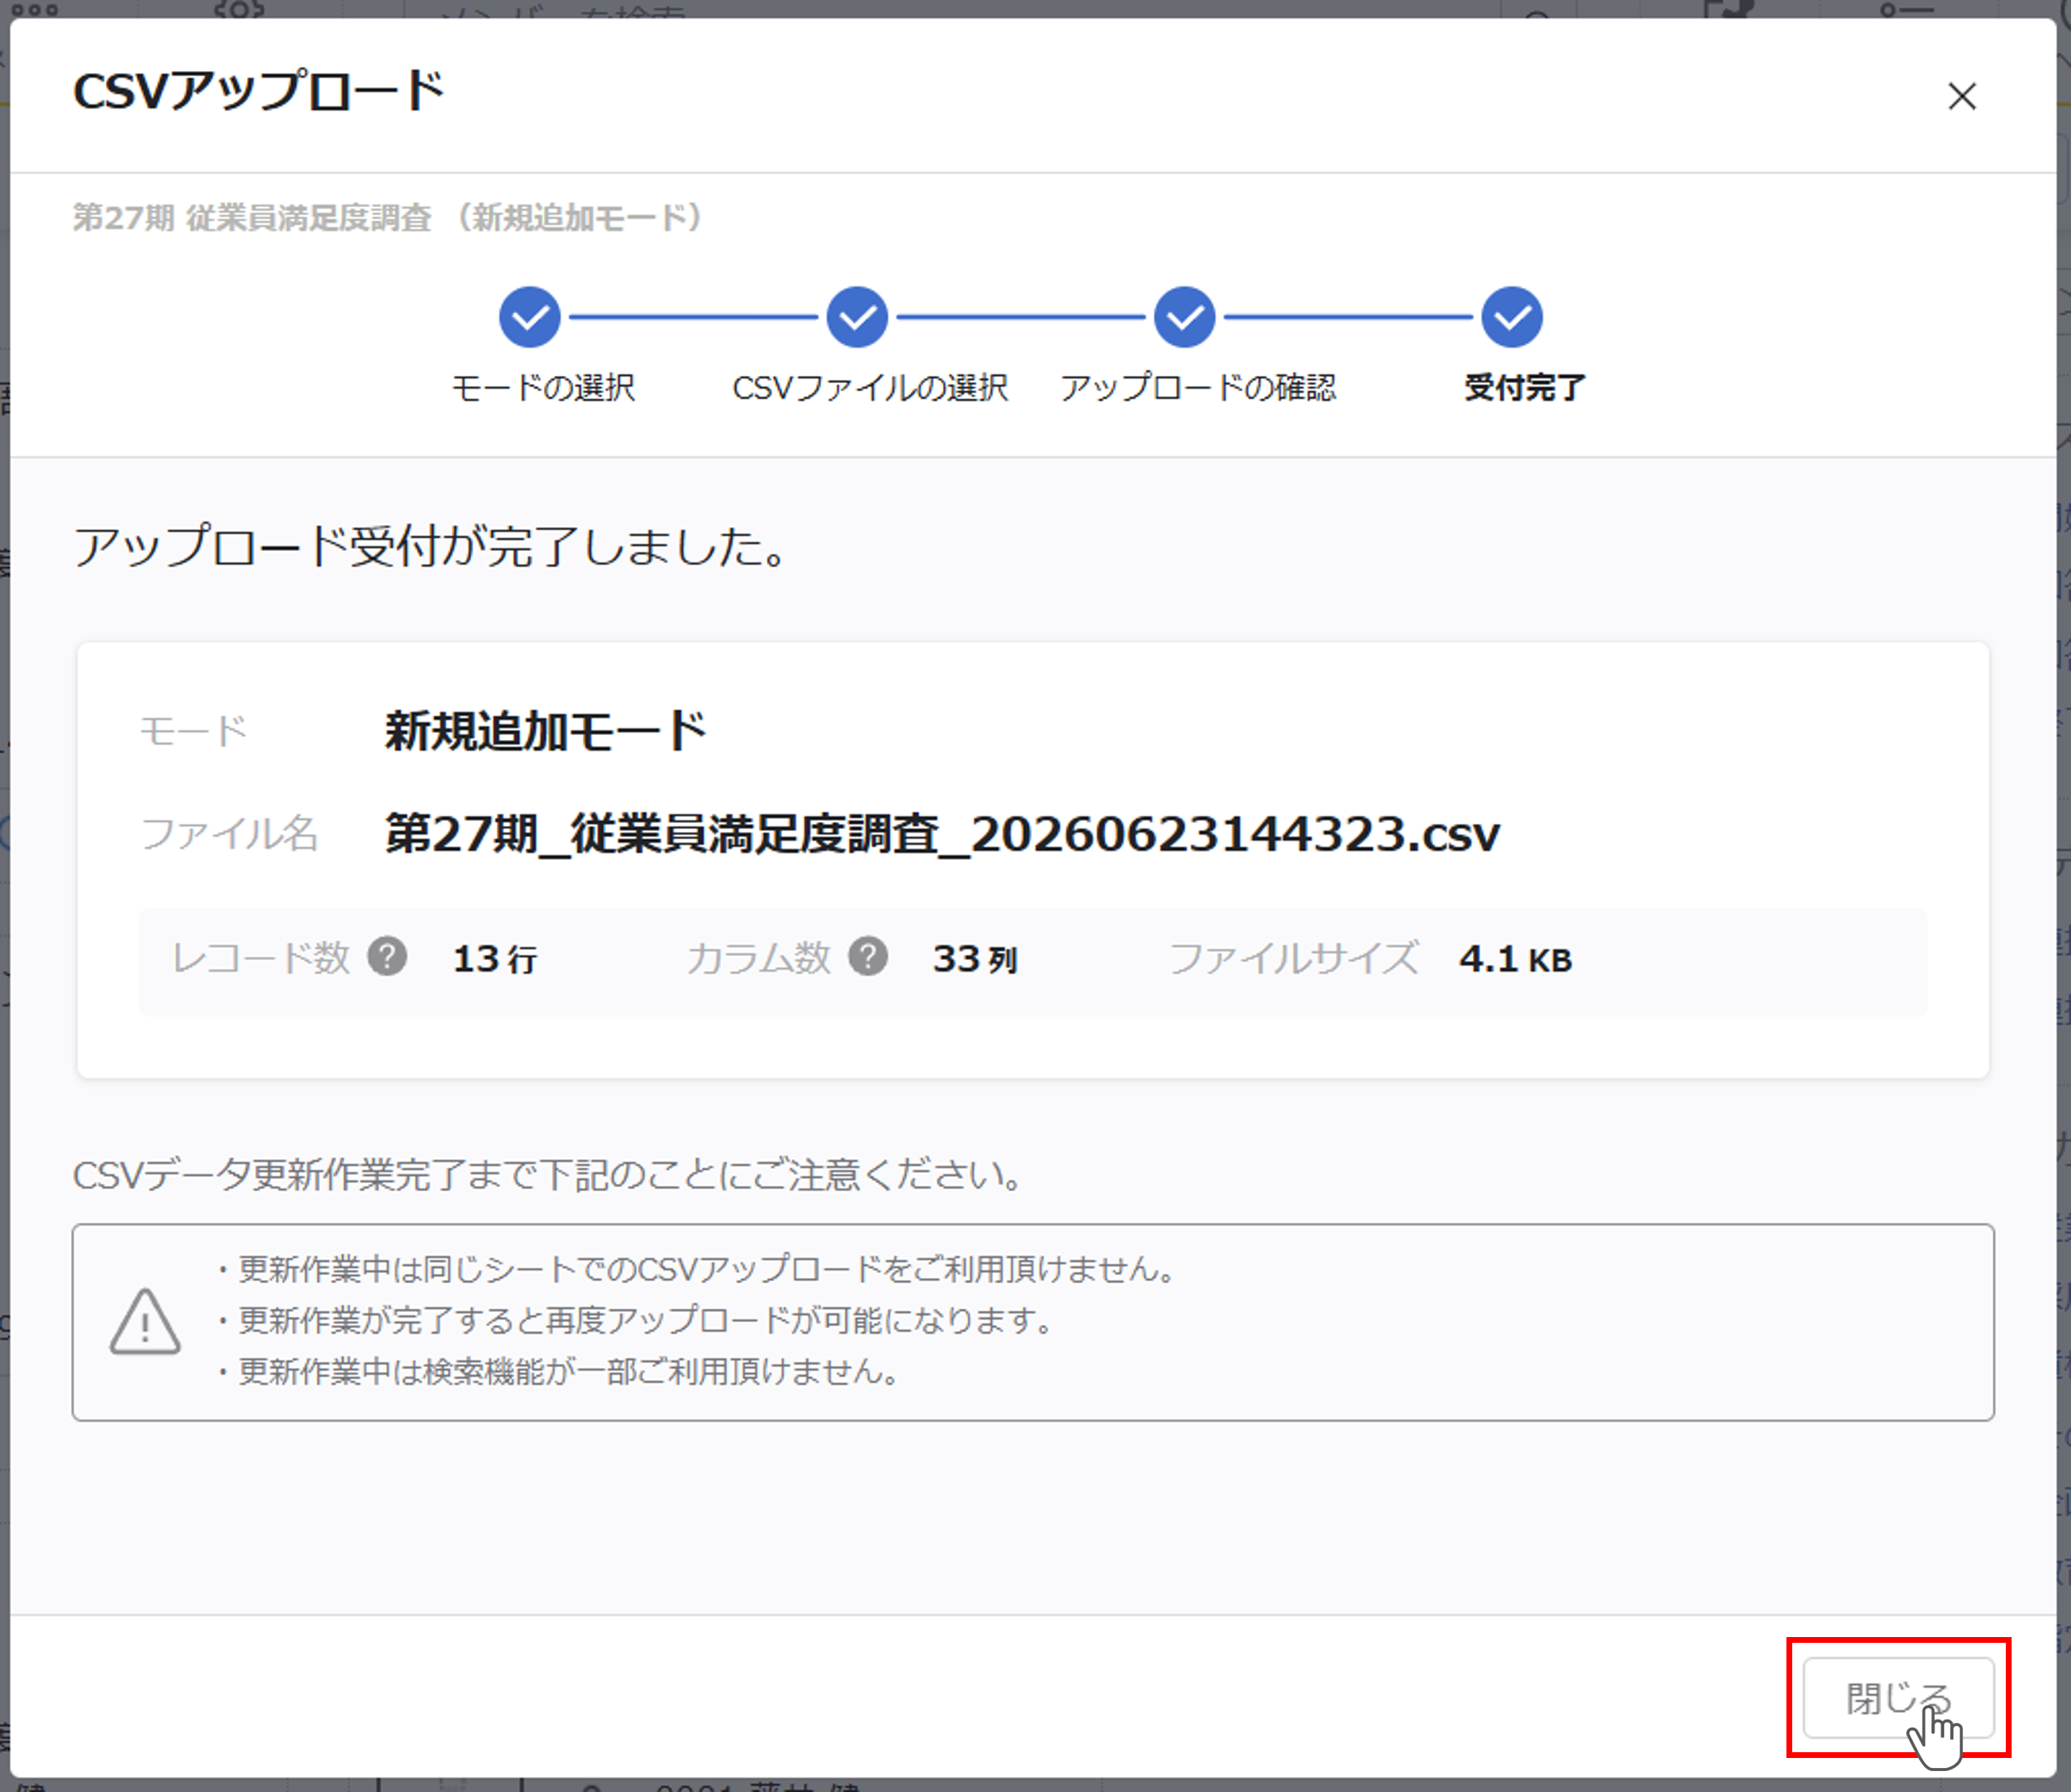Screen dimensions: 2071x1792
Task: Close the CSVアップロード dialog with the X icon
Action: pyautogui.click(x=1962, y=96)
